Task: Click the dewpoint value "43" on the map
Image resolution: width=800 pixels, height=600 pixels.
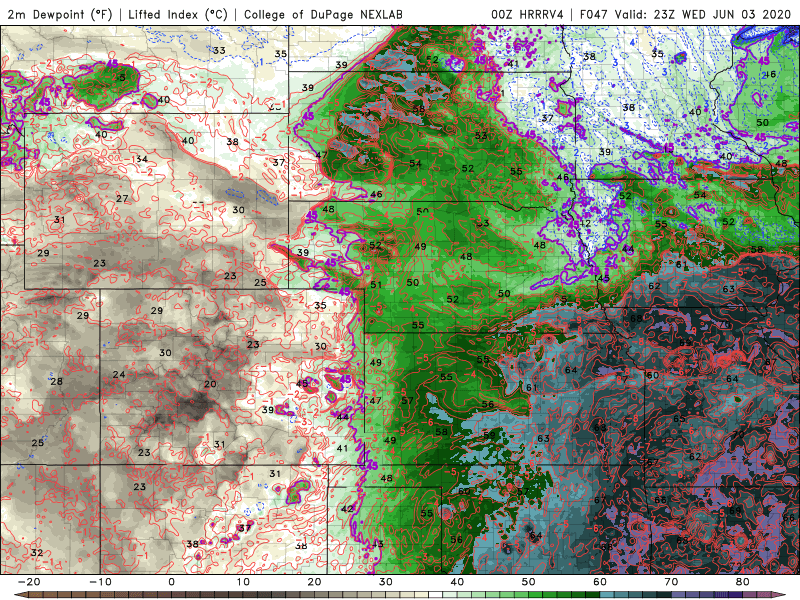Action: (x=377, y=544)
